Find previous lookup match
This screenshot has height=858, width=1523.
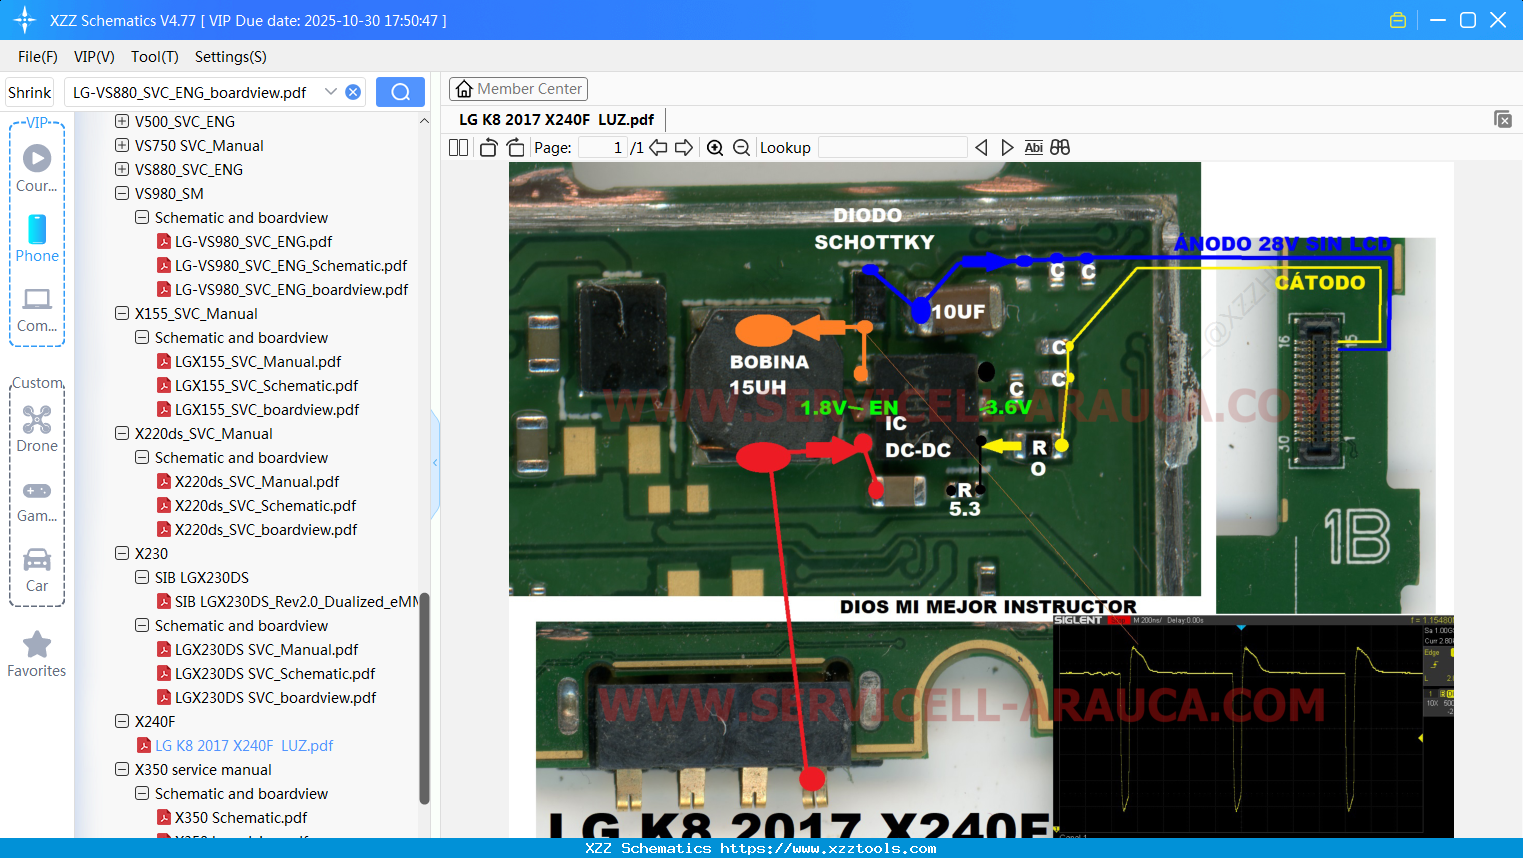pos(981,148)
